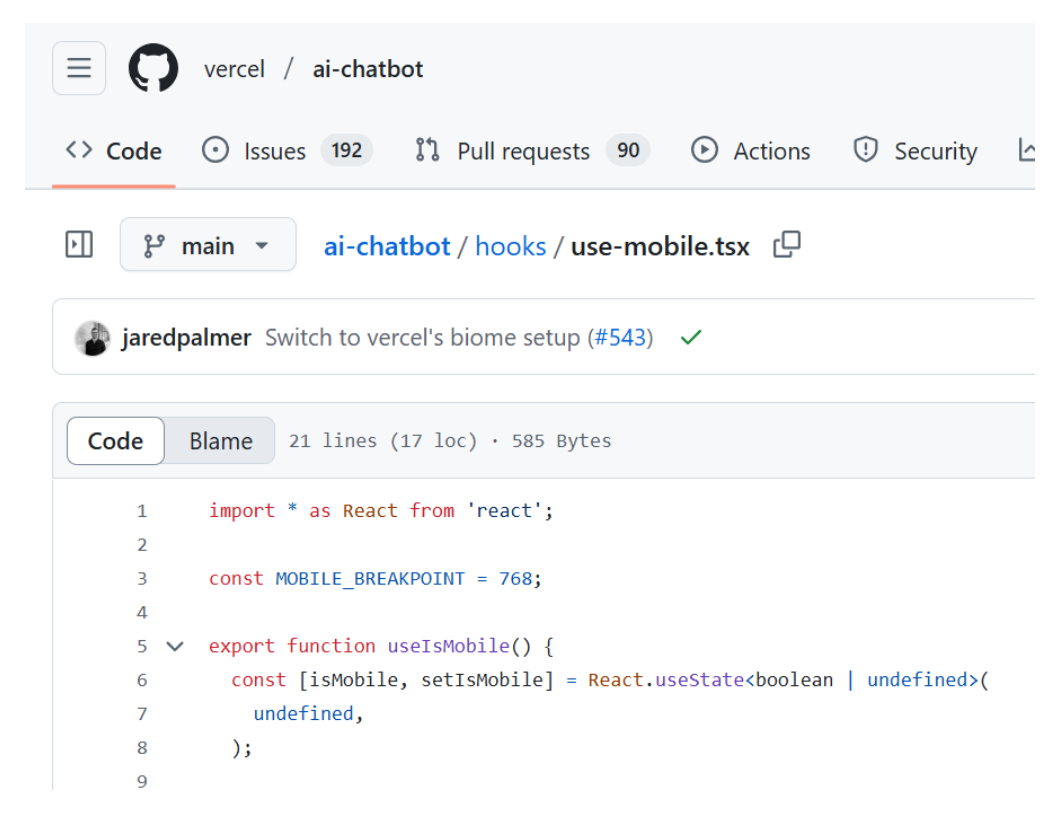This screenshot has width=1059, height=816.
Task: Open the hamburger navigation menu
Action: [79, 68]
